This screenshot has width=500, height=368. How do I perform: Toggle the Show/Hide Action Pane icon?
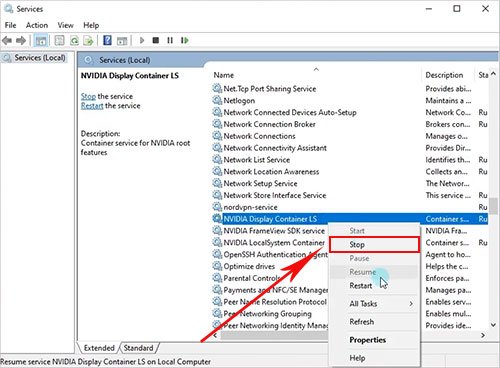(122, 41)
